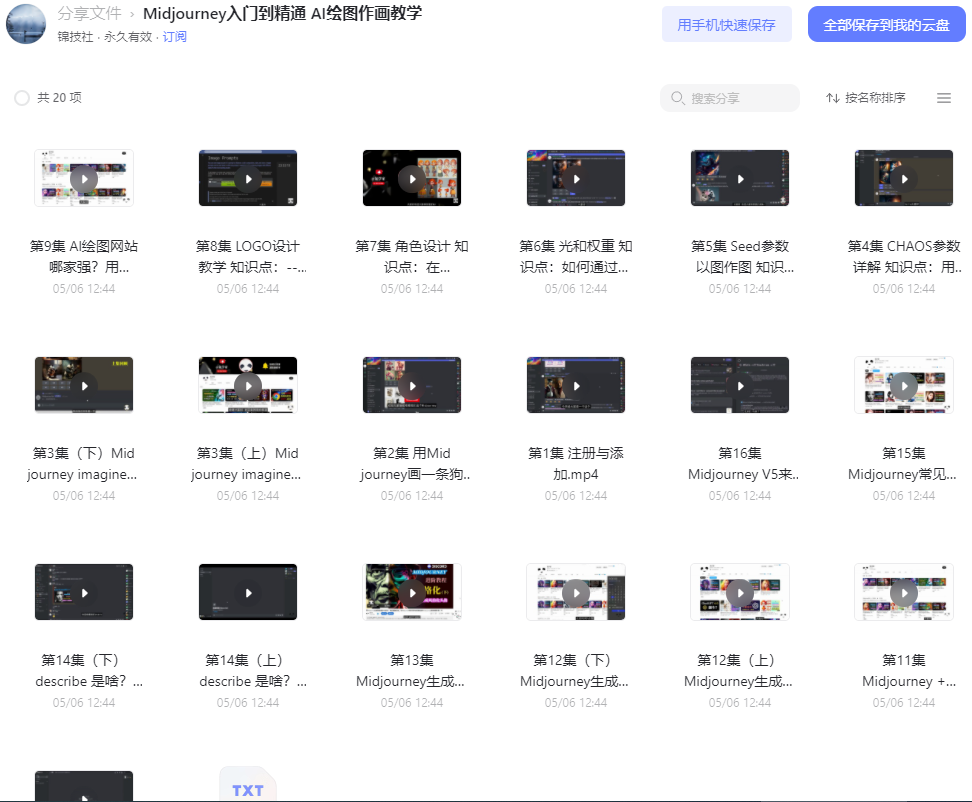Open 第14集(上) describe video thumbnail

(x=248, y=593)
